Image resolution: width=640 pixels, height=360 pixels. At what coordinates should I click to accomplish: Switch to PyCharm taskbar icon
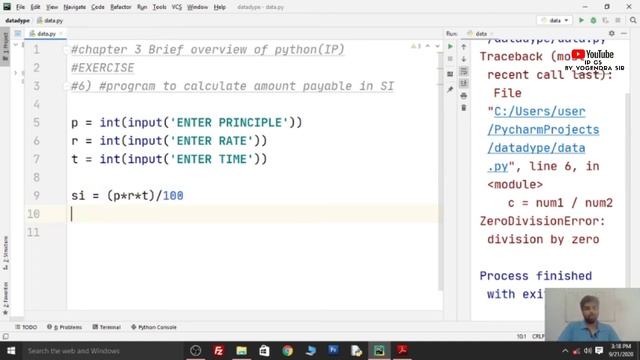point(379,351)
